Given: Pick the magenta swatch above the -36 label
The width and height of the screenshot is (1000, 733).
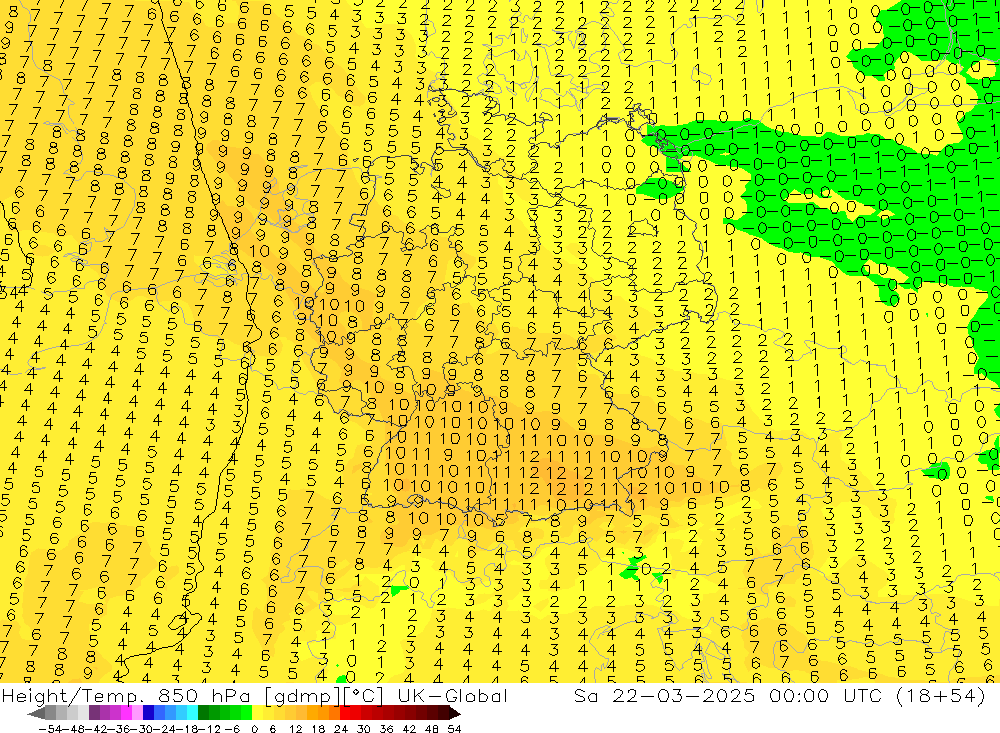Looking at the screenshot, I should (126, 713).
